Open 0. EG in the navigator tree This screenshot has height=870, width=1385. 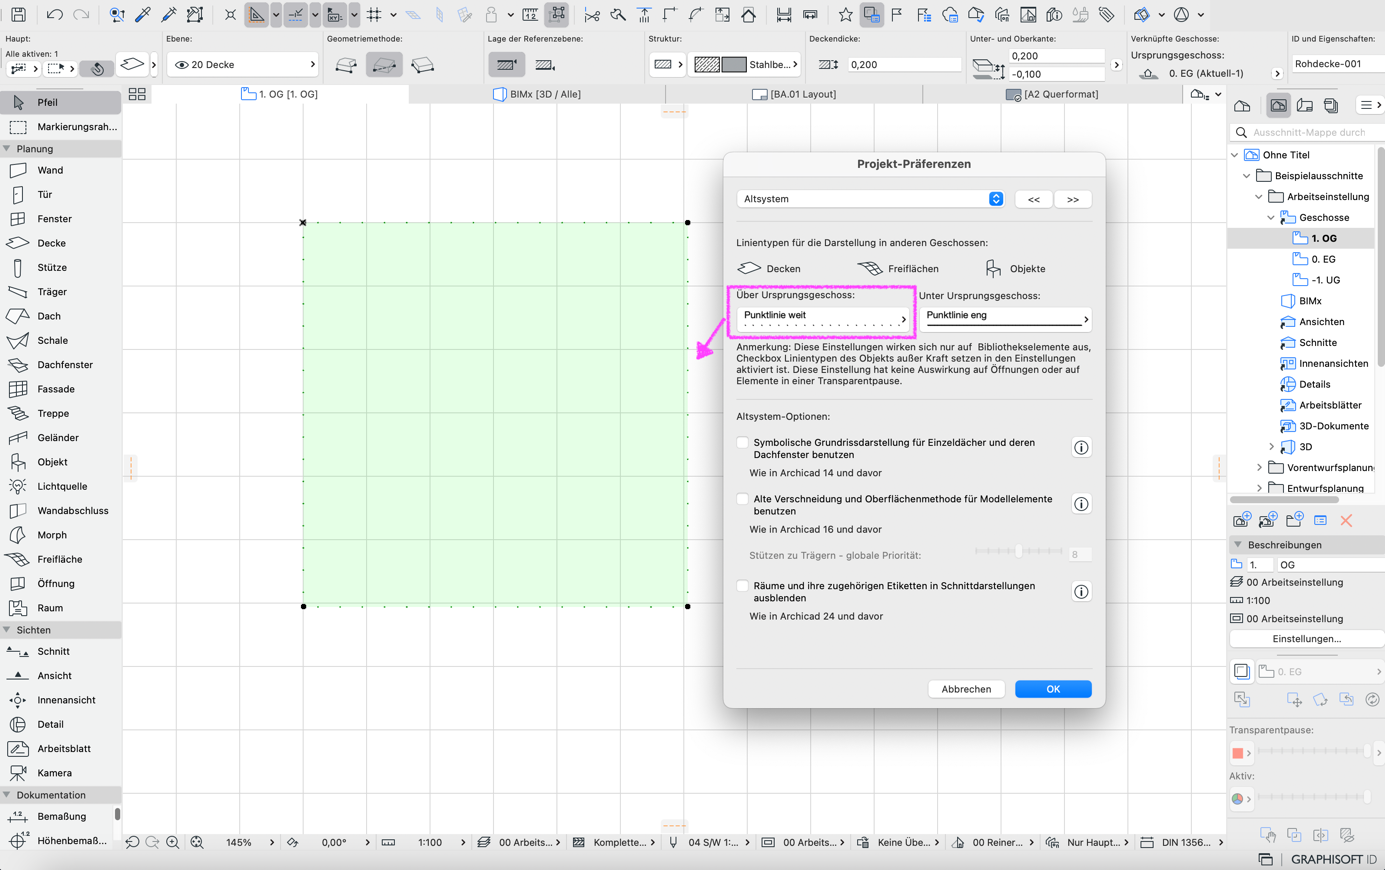(x=1322, y=259)
